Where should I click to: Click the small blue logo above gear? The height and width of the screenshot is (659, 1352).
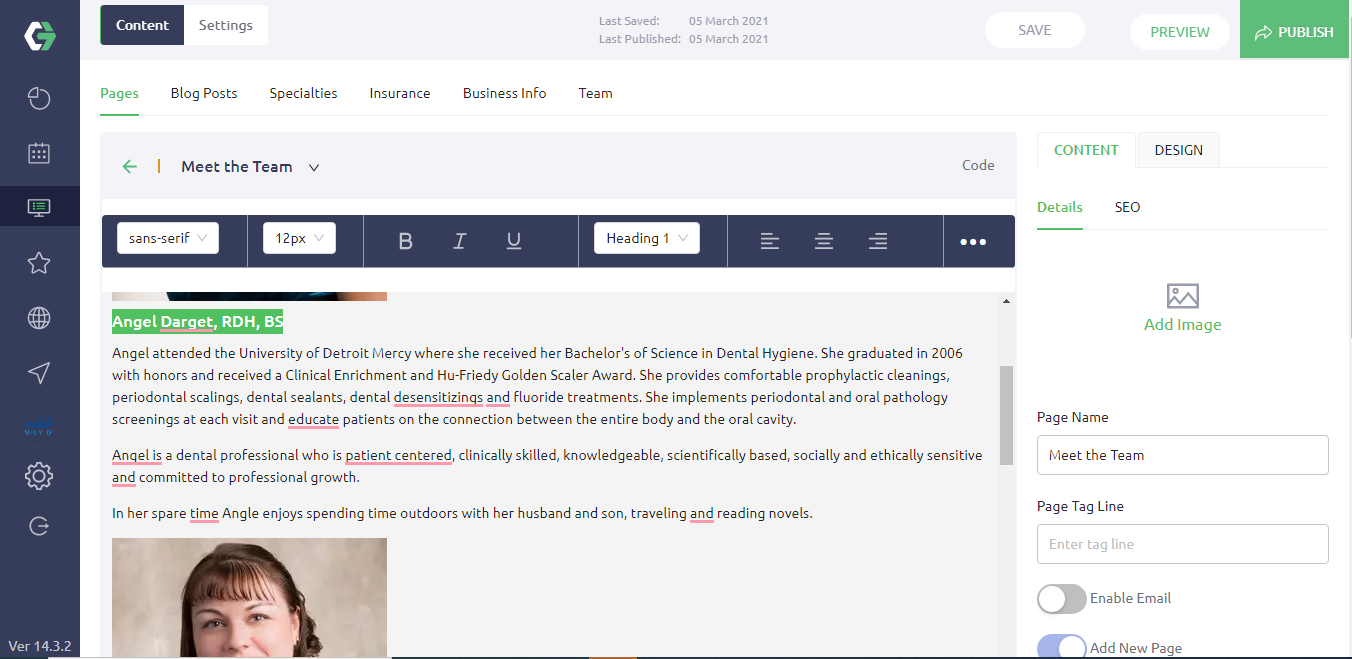(x=39, y=427)
